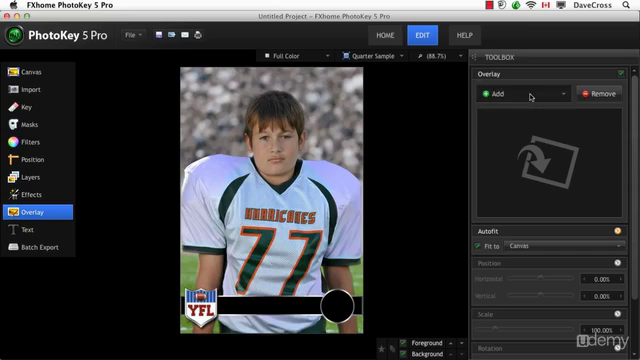Click the Rotation section header
This screenshot has width=640, height=360.
point(549,348)
